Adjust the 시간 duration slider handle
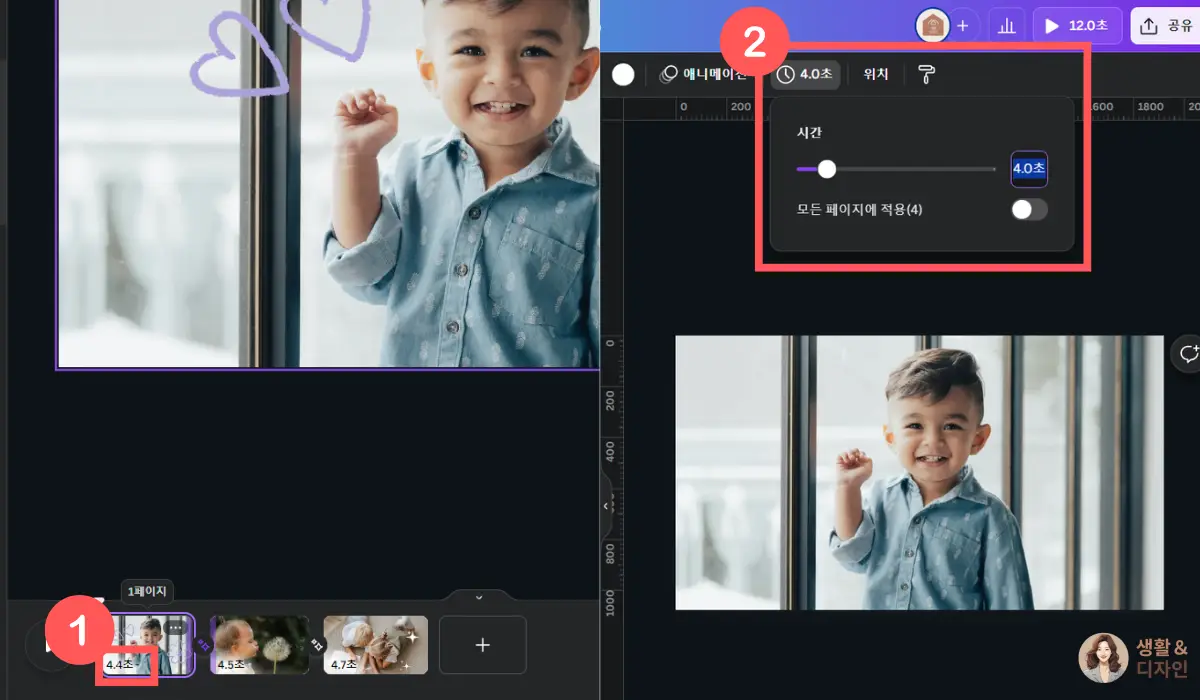This screenshot has width=1200, height=700. pyautogui.click(x=827, y=169)
